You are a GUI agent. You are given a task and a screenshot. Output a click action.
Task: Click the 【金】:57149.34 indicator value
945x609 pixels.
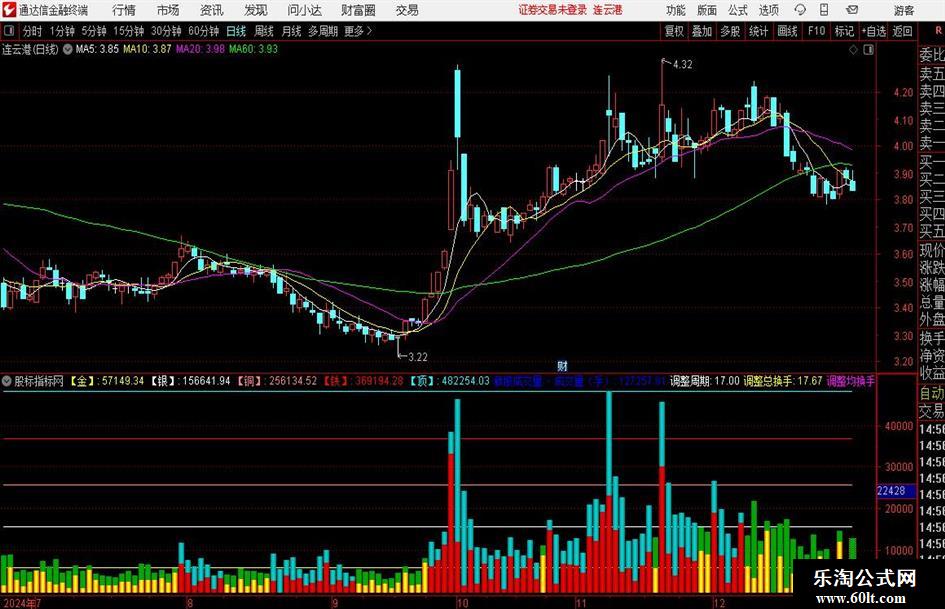[107, 381]
